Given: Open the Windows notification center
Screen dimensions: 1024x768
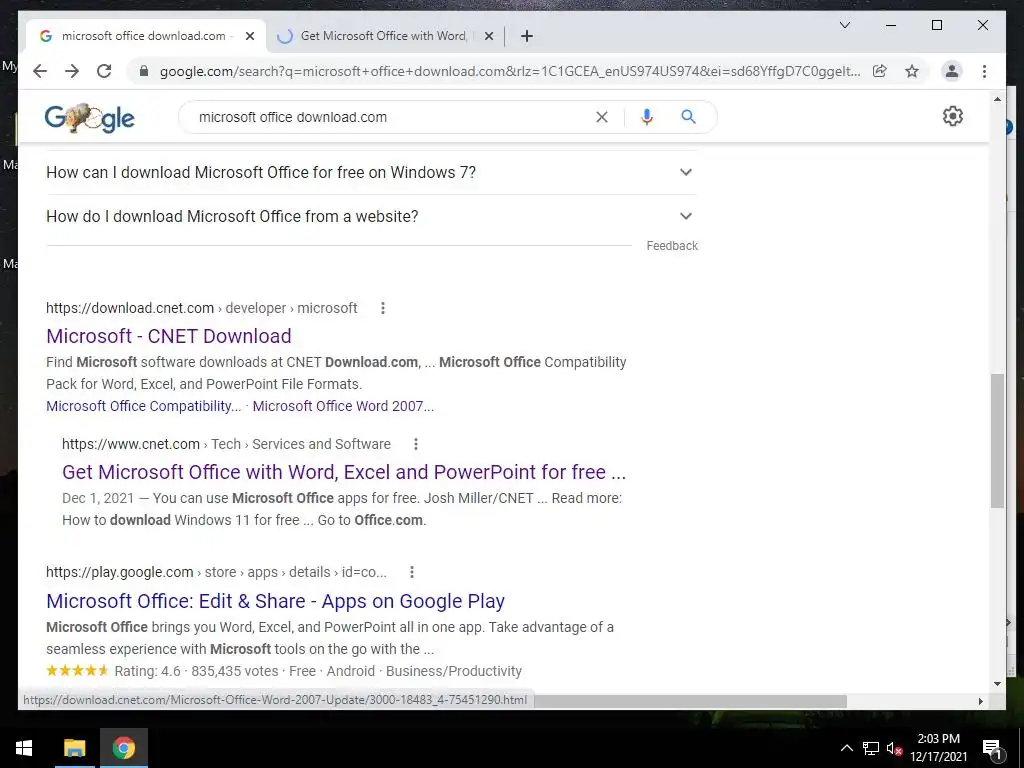Looking at the screenshot, I should [992, 748].
